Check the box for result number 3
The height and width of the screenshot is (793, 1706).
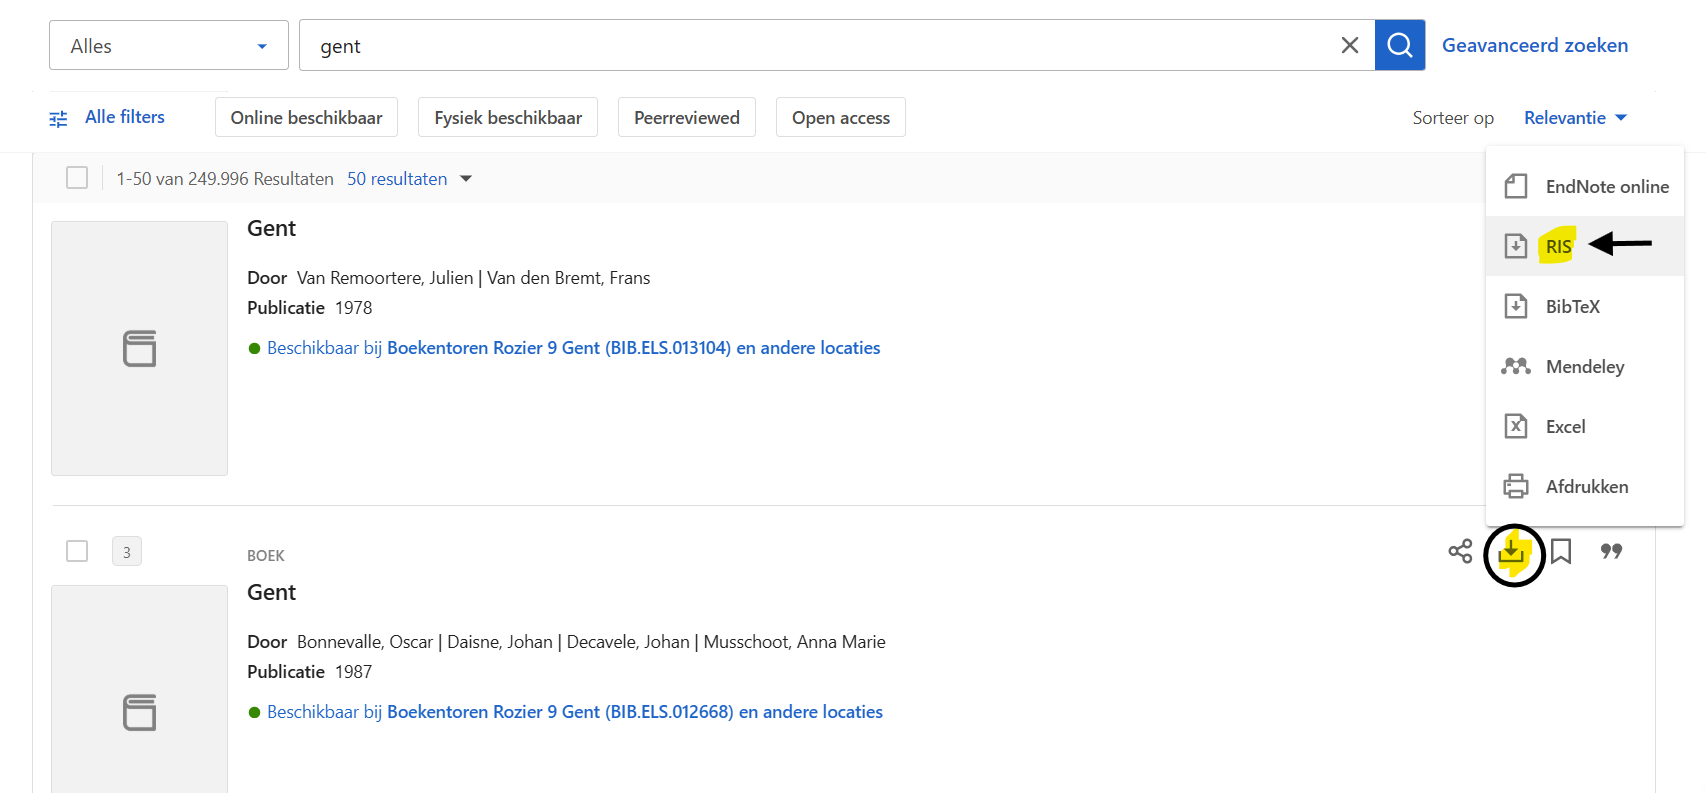coord(77,551)
